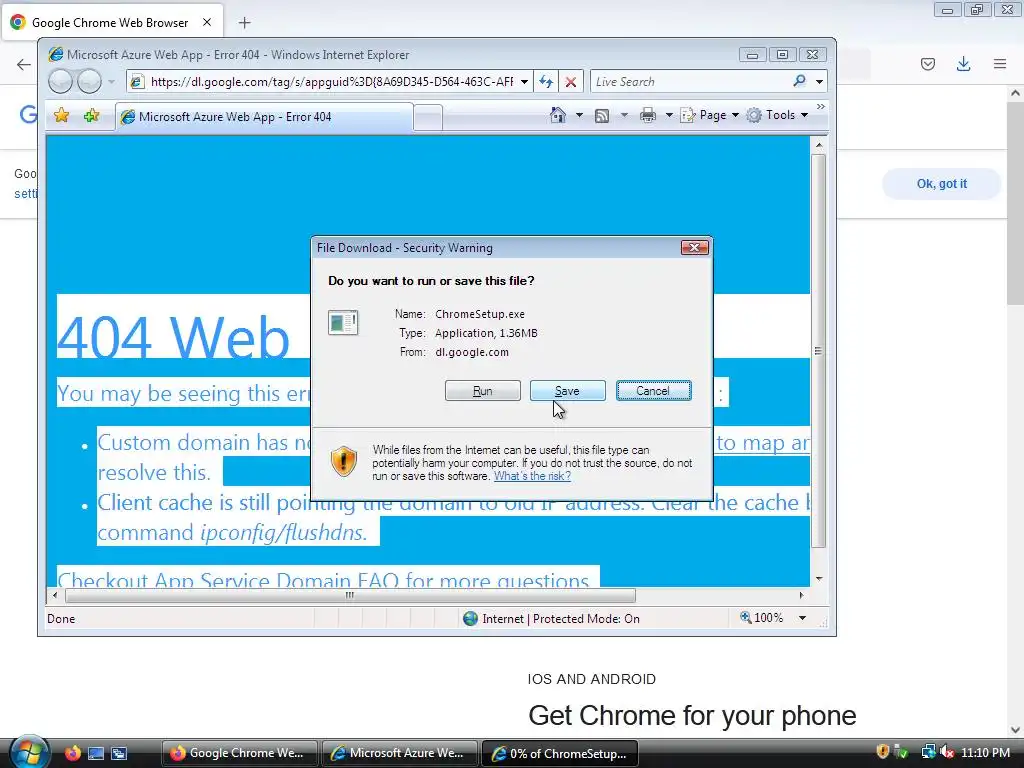Click the Switch between windows quick launch icon
Image resolution: width=1024 pixels, height=768 pixels.
click(119, 753)
